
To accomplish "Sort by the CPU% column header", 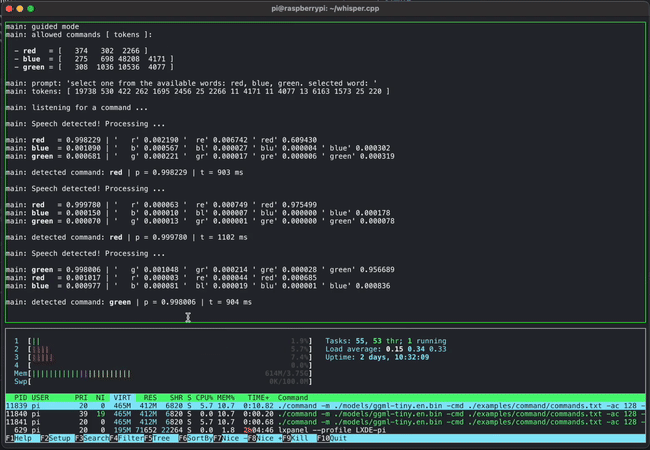I will pyautogui.click(x=203, y=397).
